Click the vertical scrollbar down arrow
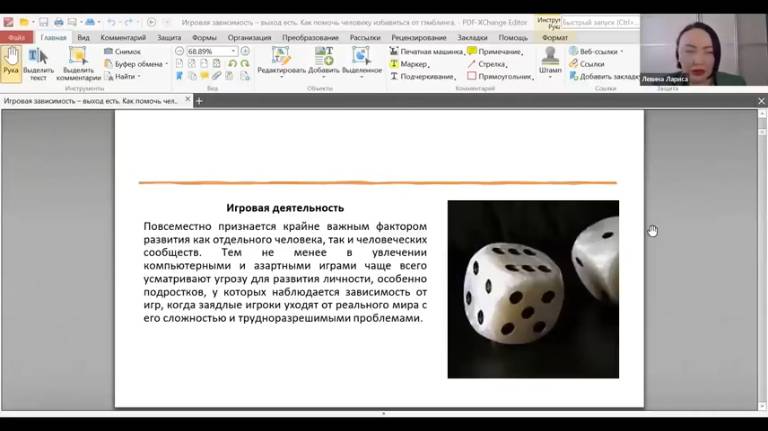The height and width of the screenshot is (431, 768). 762,406
